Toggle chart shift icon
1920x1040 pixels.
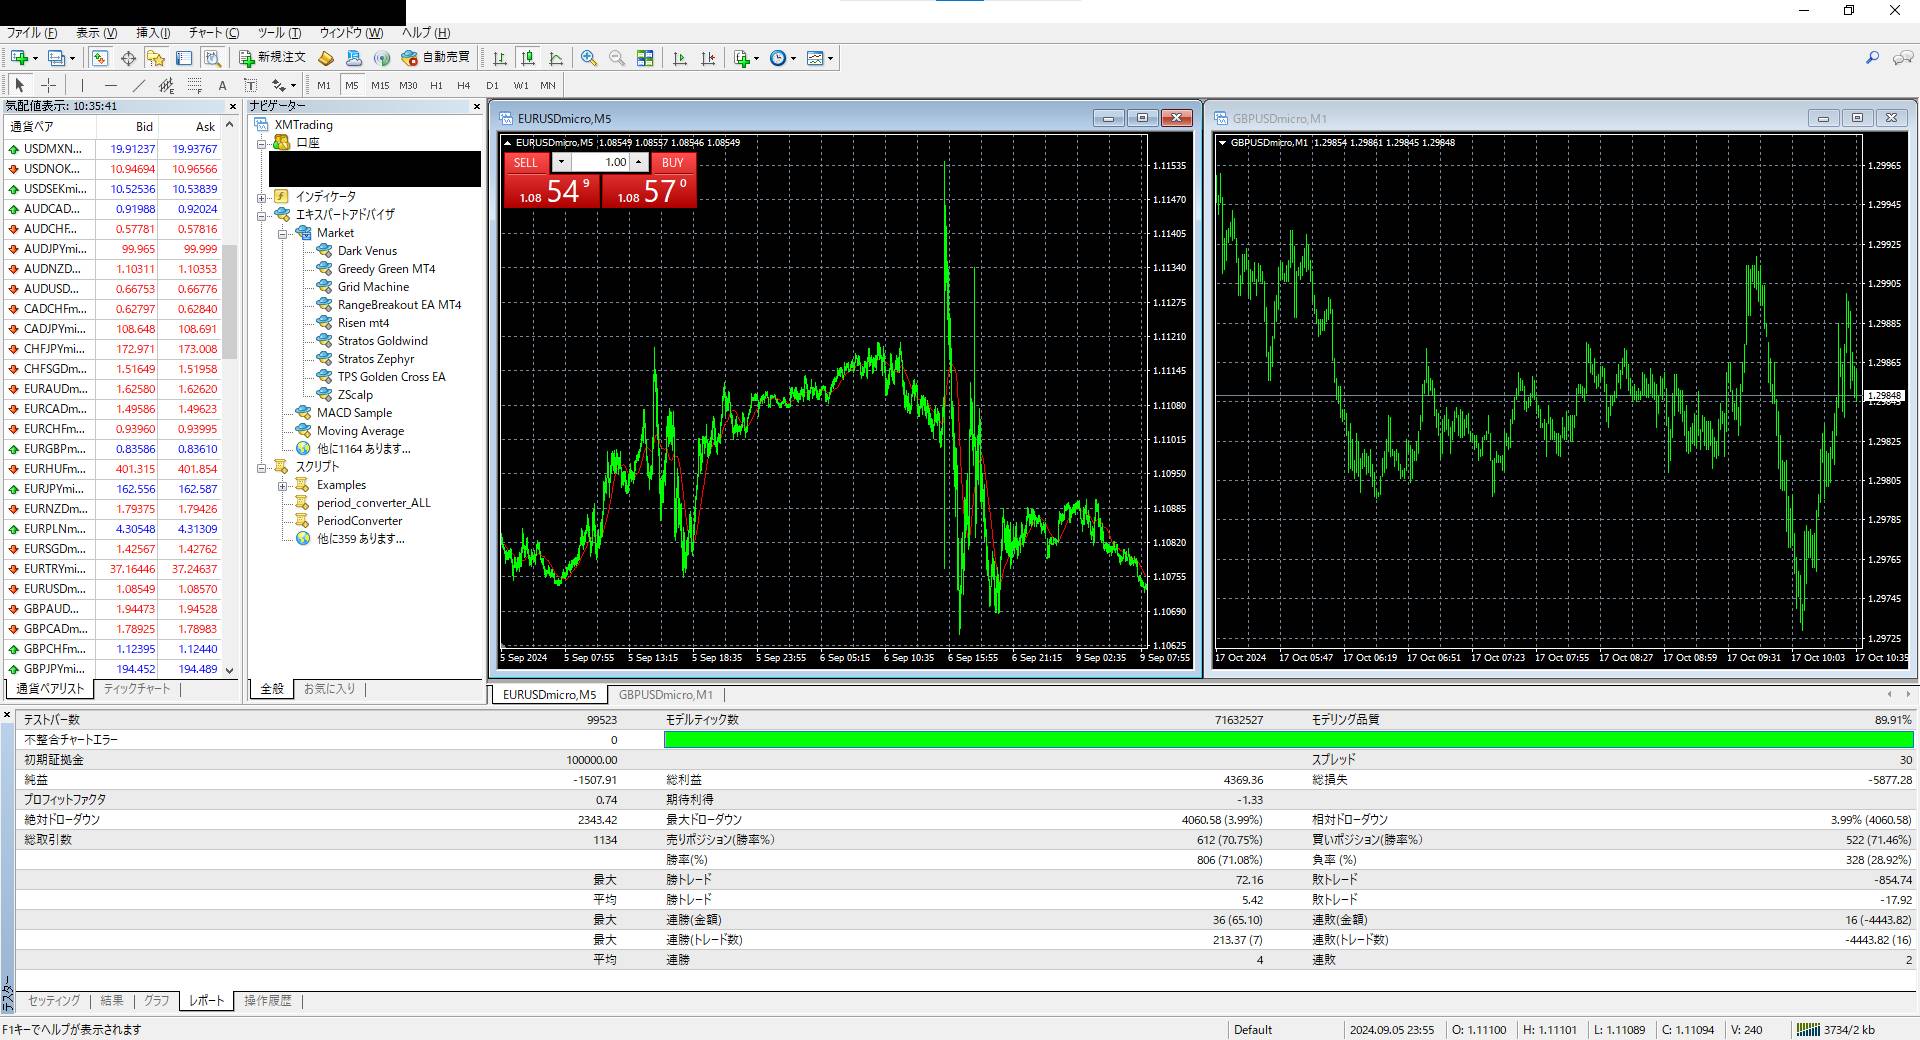pyautogui.click(x=708, y=58)
